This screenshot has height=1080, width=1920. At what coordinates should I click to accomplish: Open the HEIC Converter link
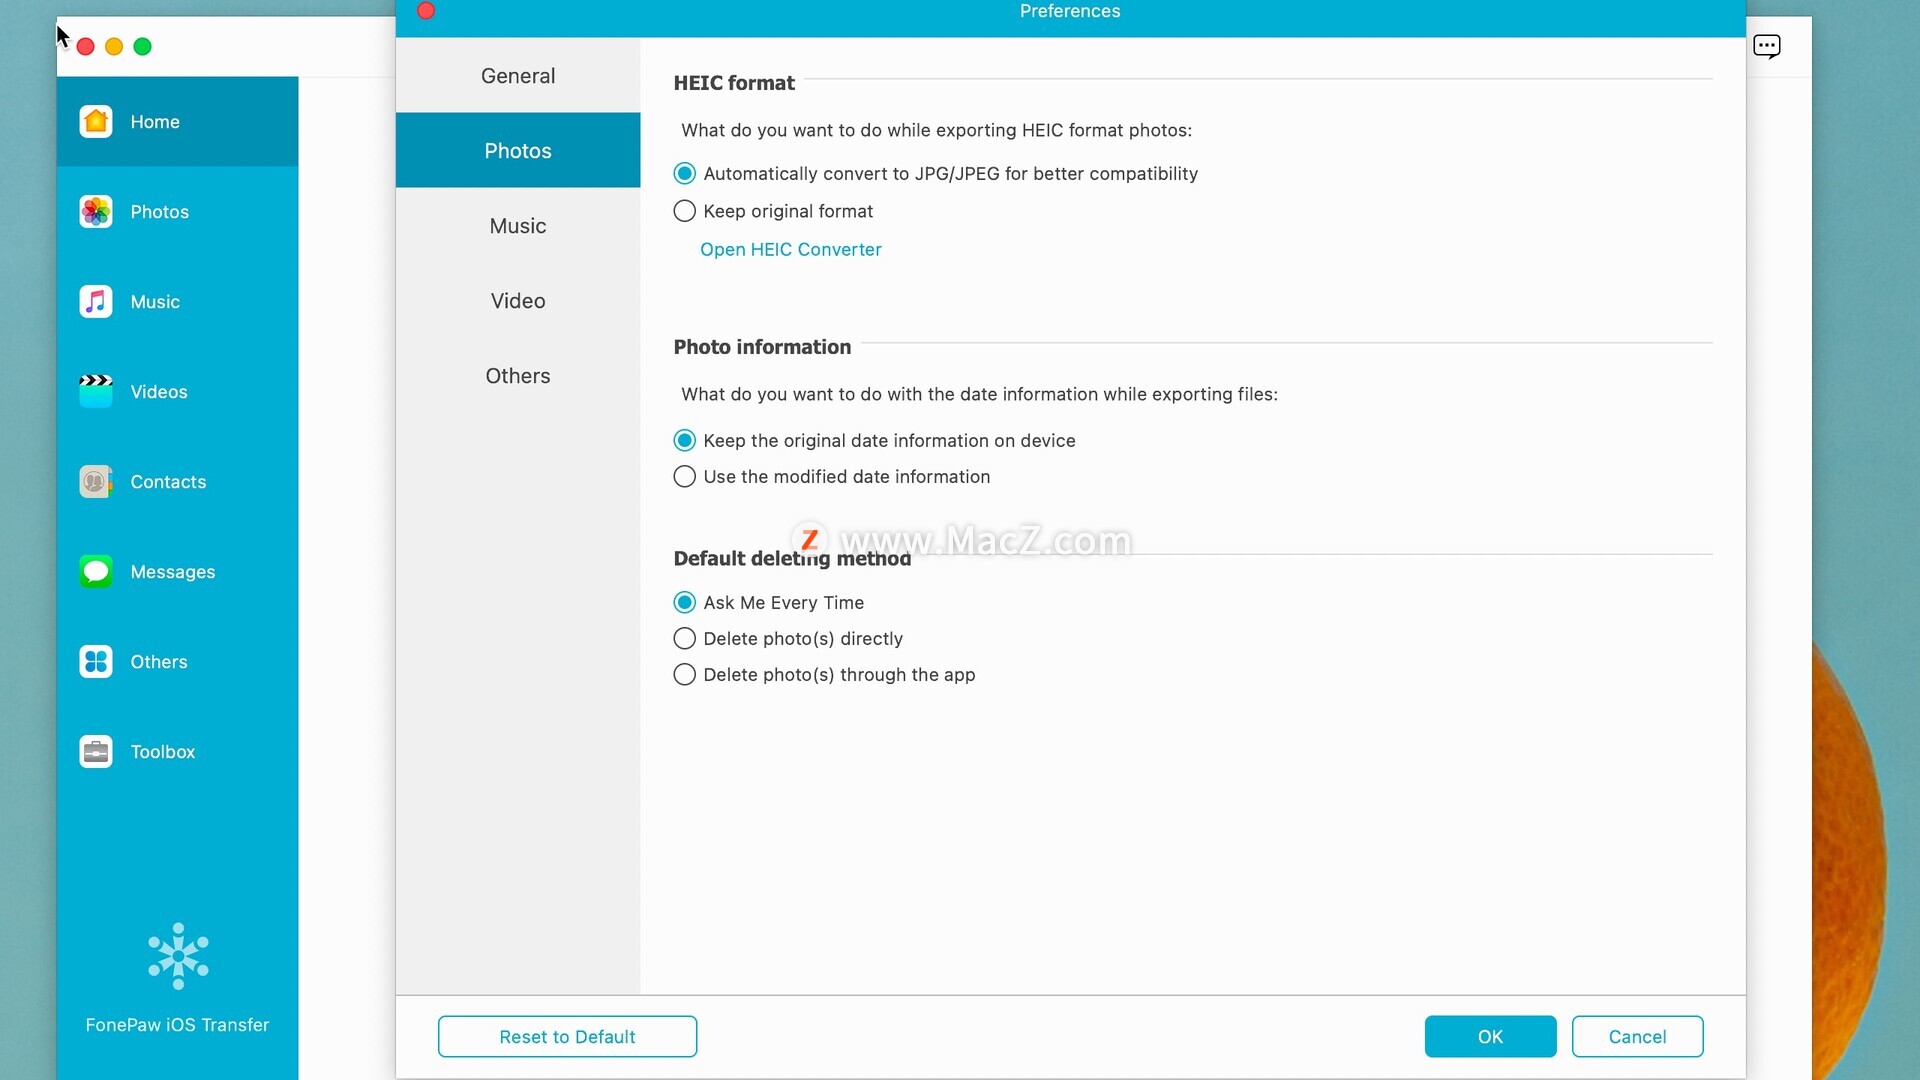pos(790,250)
